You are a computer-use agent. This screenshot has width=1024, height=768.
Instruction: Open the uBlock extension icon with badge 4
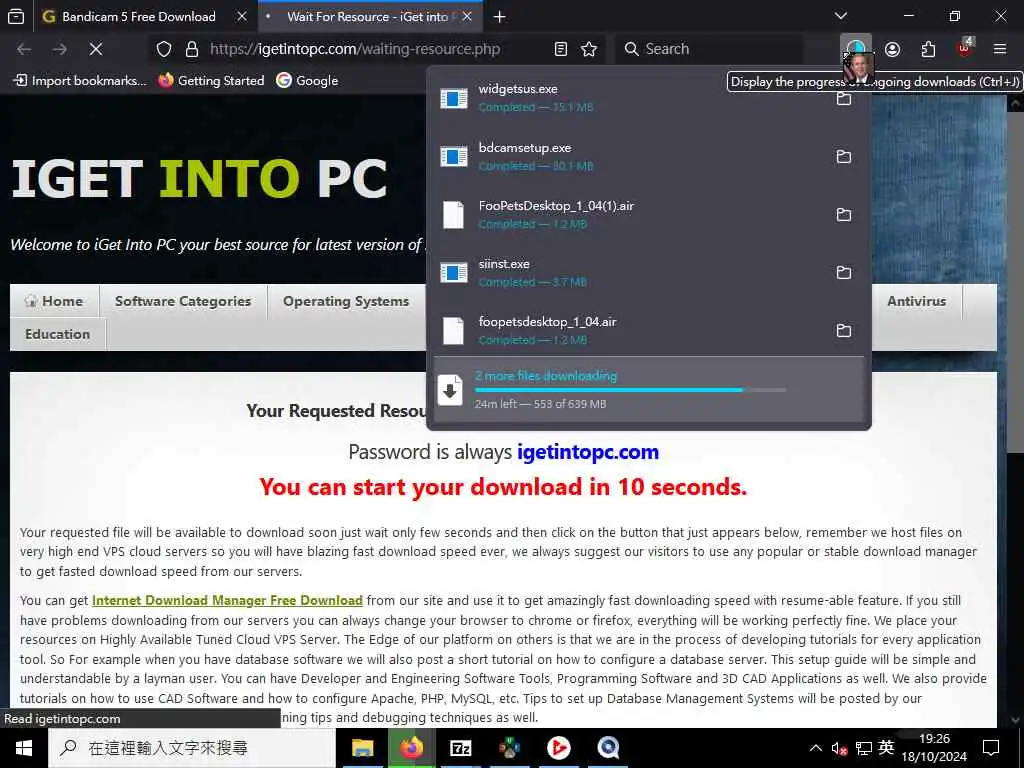point(965,48)
